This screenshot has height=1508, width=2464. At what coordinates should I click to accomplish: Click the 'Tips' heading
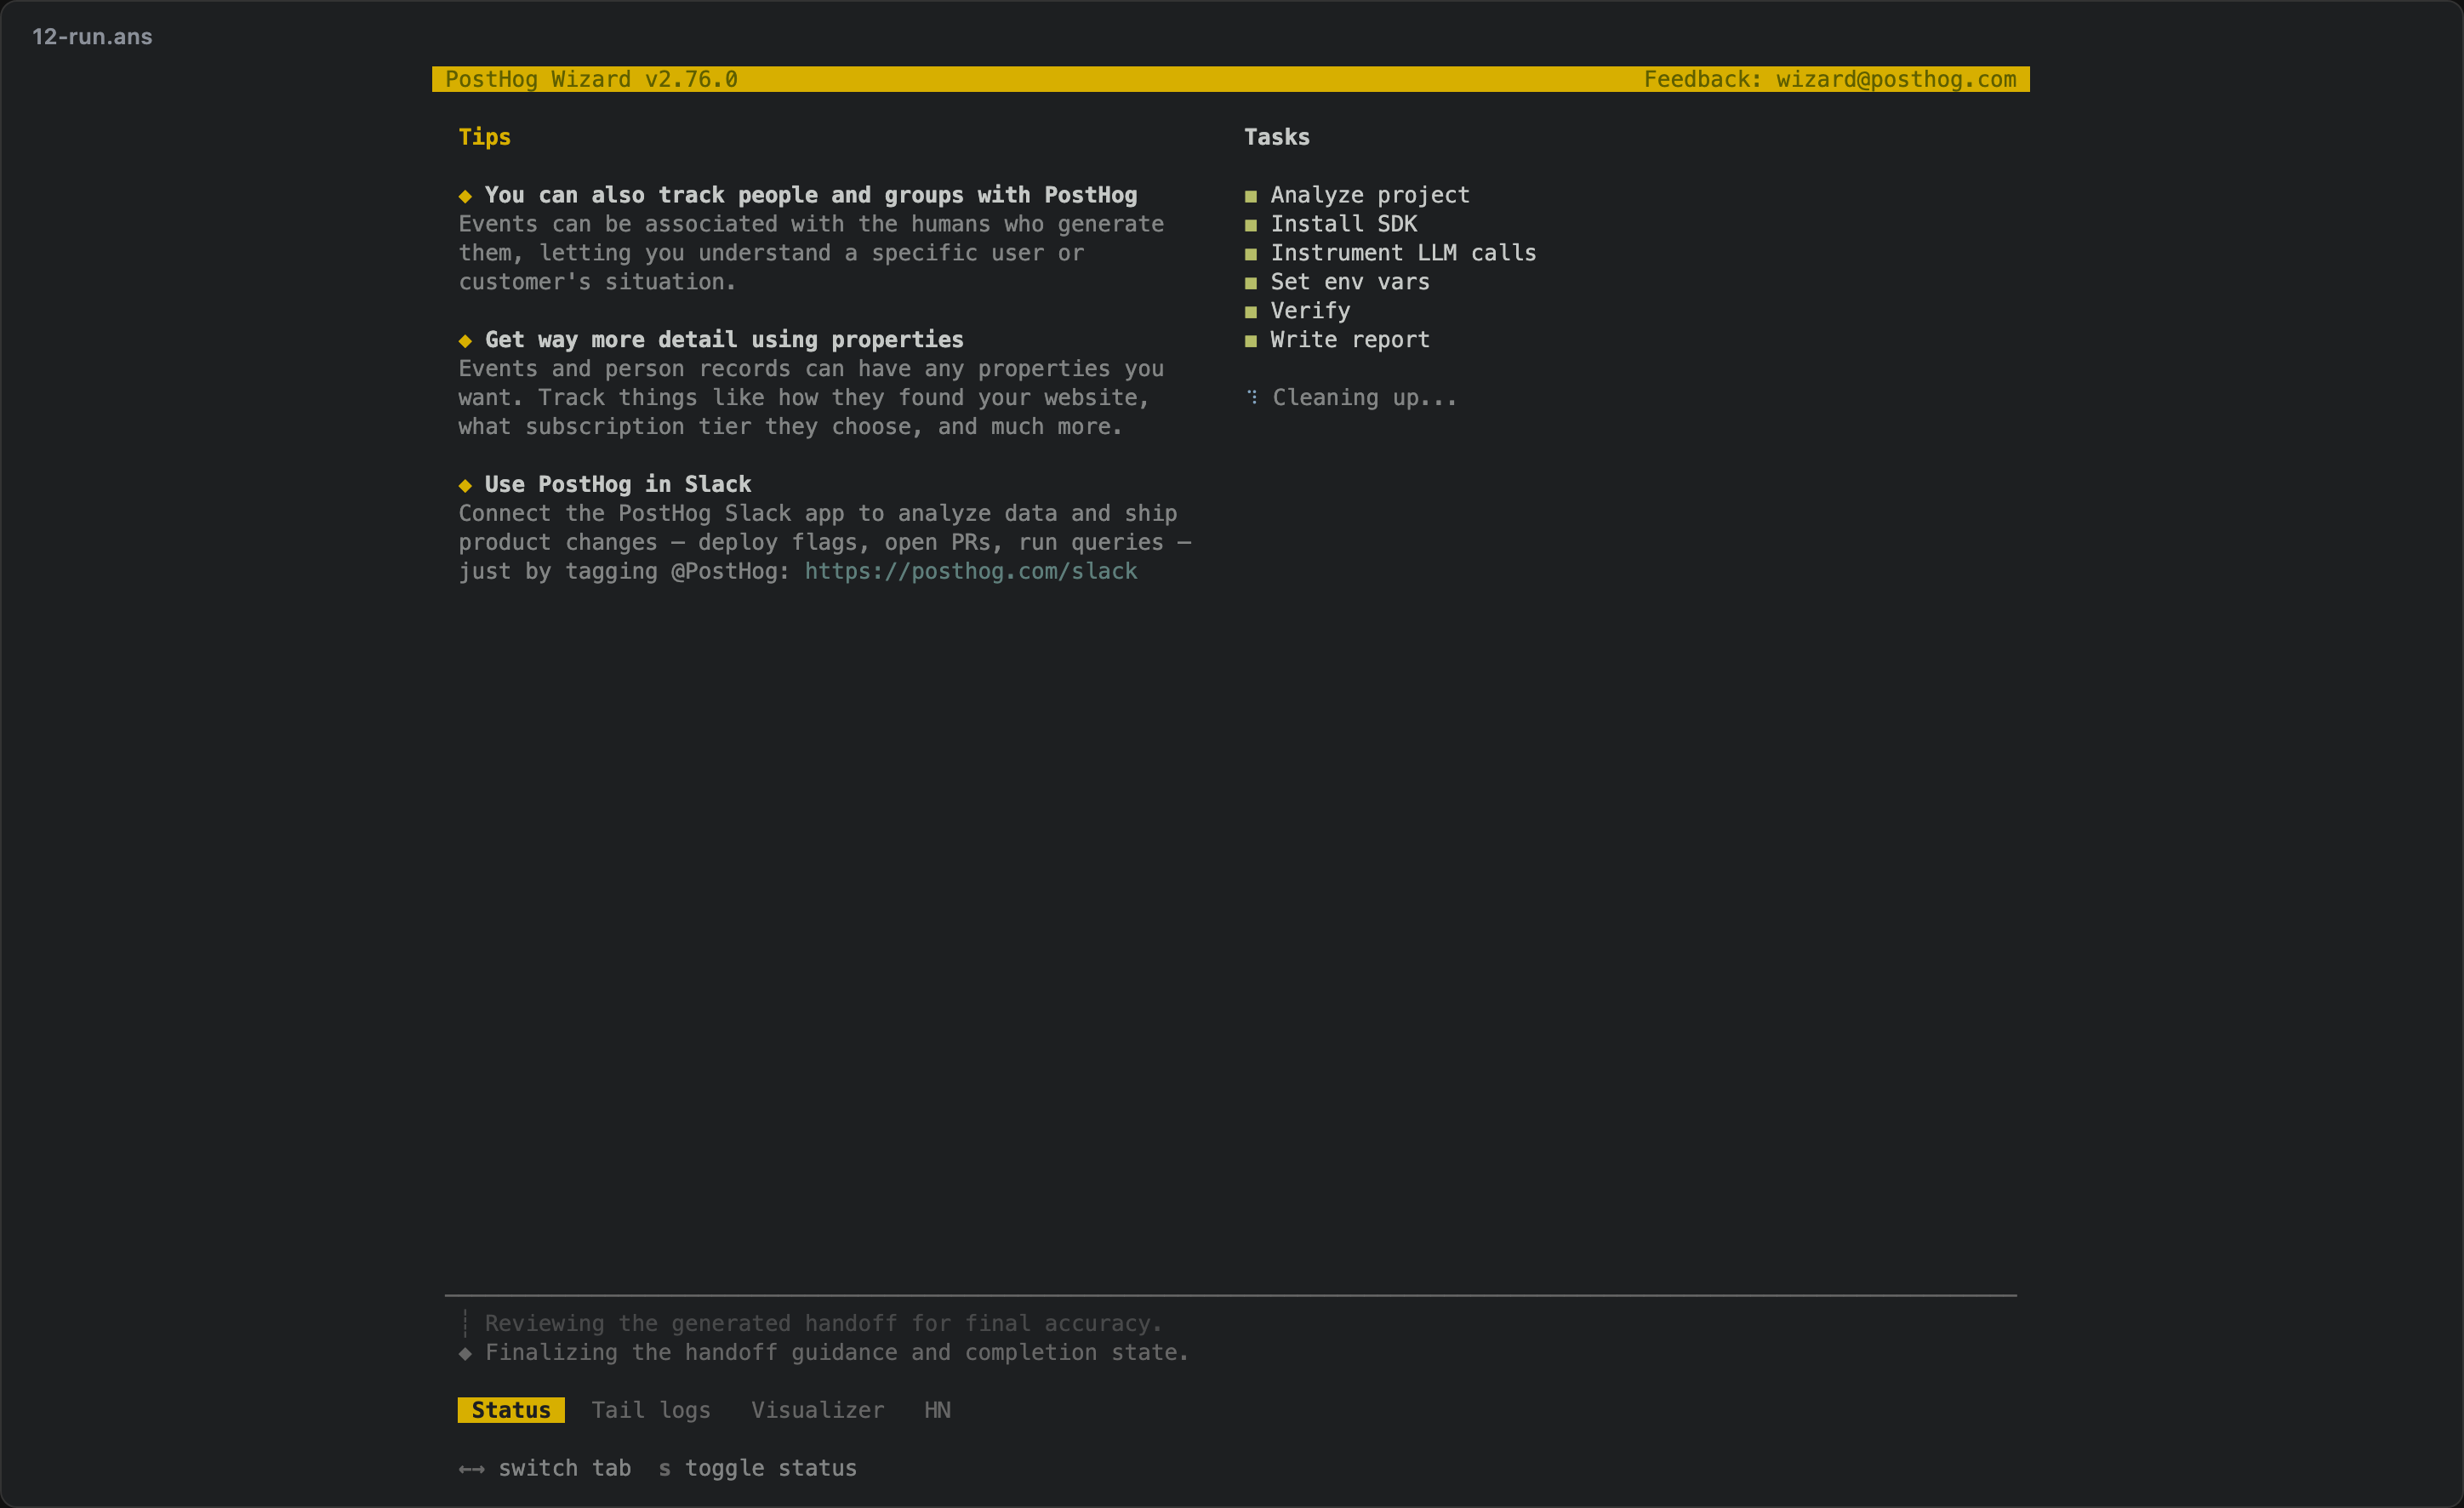coord(485,137)
